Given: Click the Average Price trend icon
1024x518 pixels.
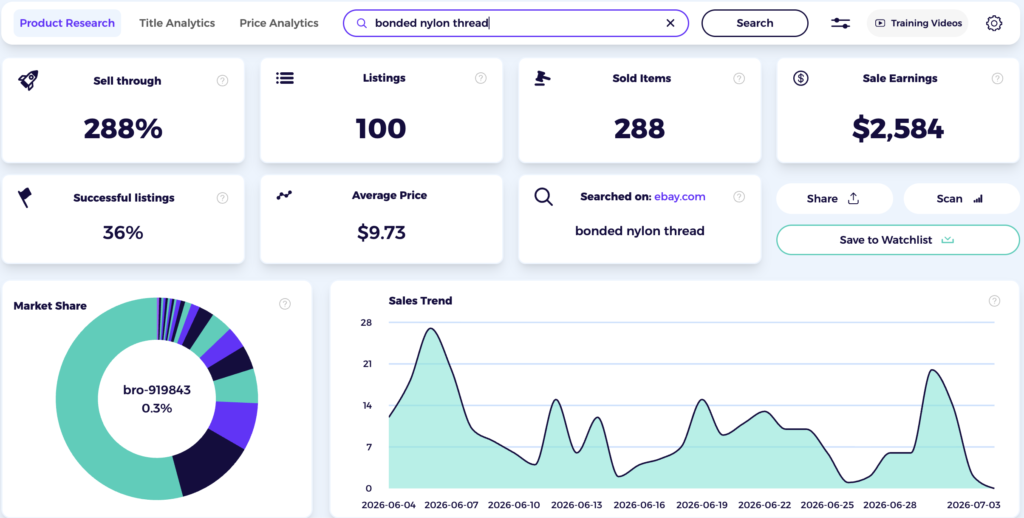Looking at the screenshot, I should click(284, 195).
